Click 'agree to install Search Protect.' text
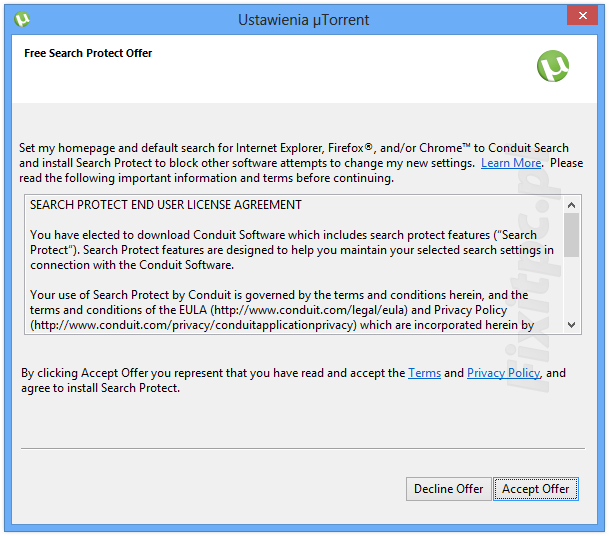Image resolution: width=610 pixels, height=536 pixels. coord(100,388)
